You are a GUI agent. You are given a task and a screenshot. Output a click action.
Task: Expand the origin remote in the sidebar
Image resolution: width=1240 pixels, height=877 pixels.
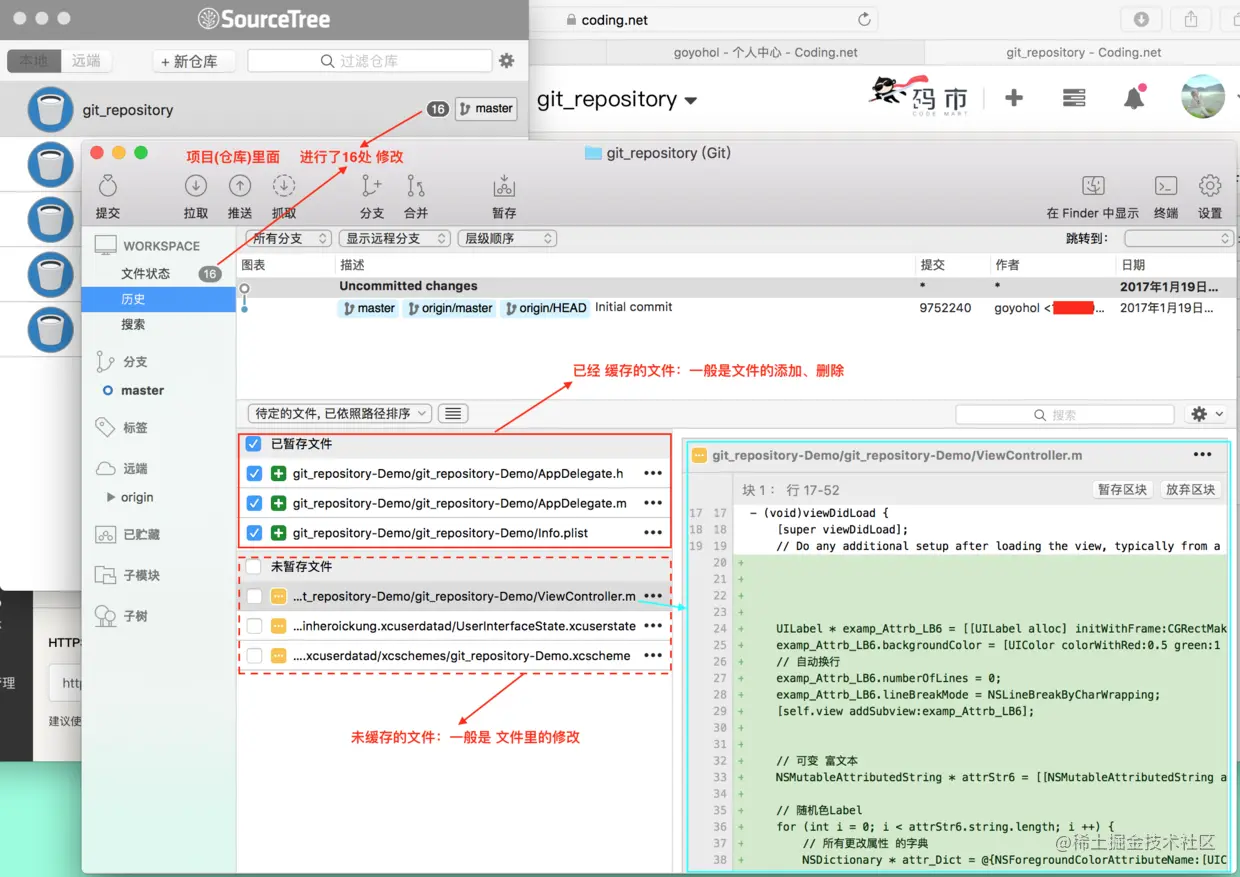click(x=110, y=497)
